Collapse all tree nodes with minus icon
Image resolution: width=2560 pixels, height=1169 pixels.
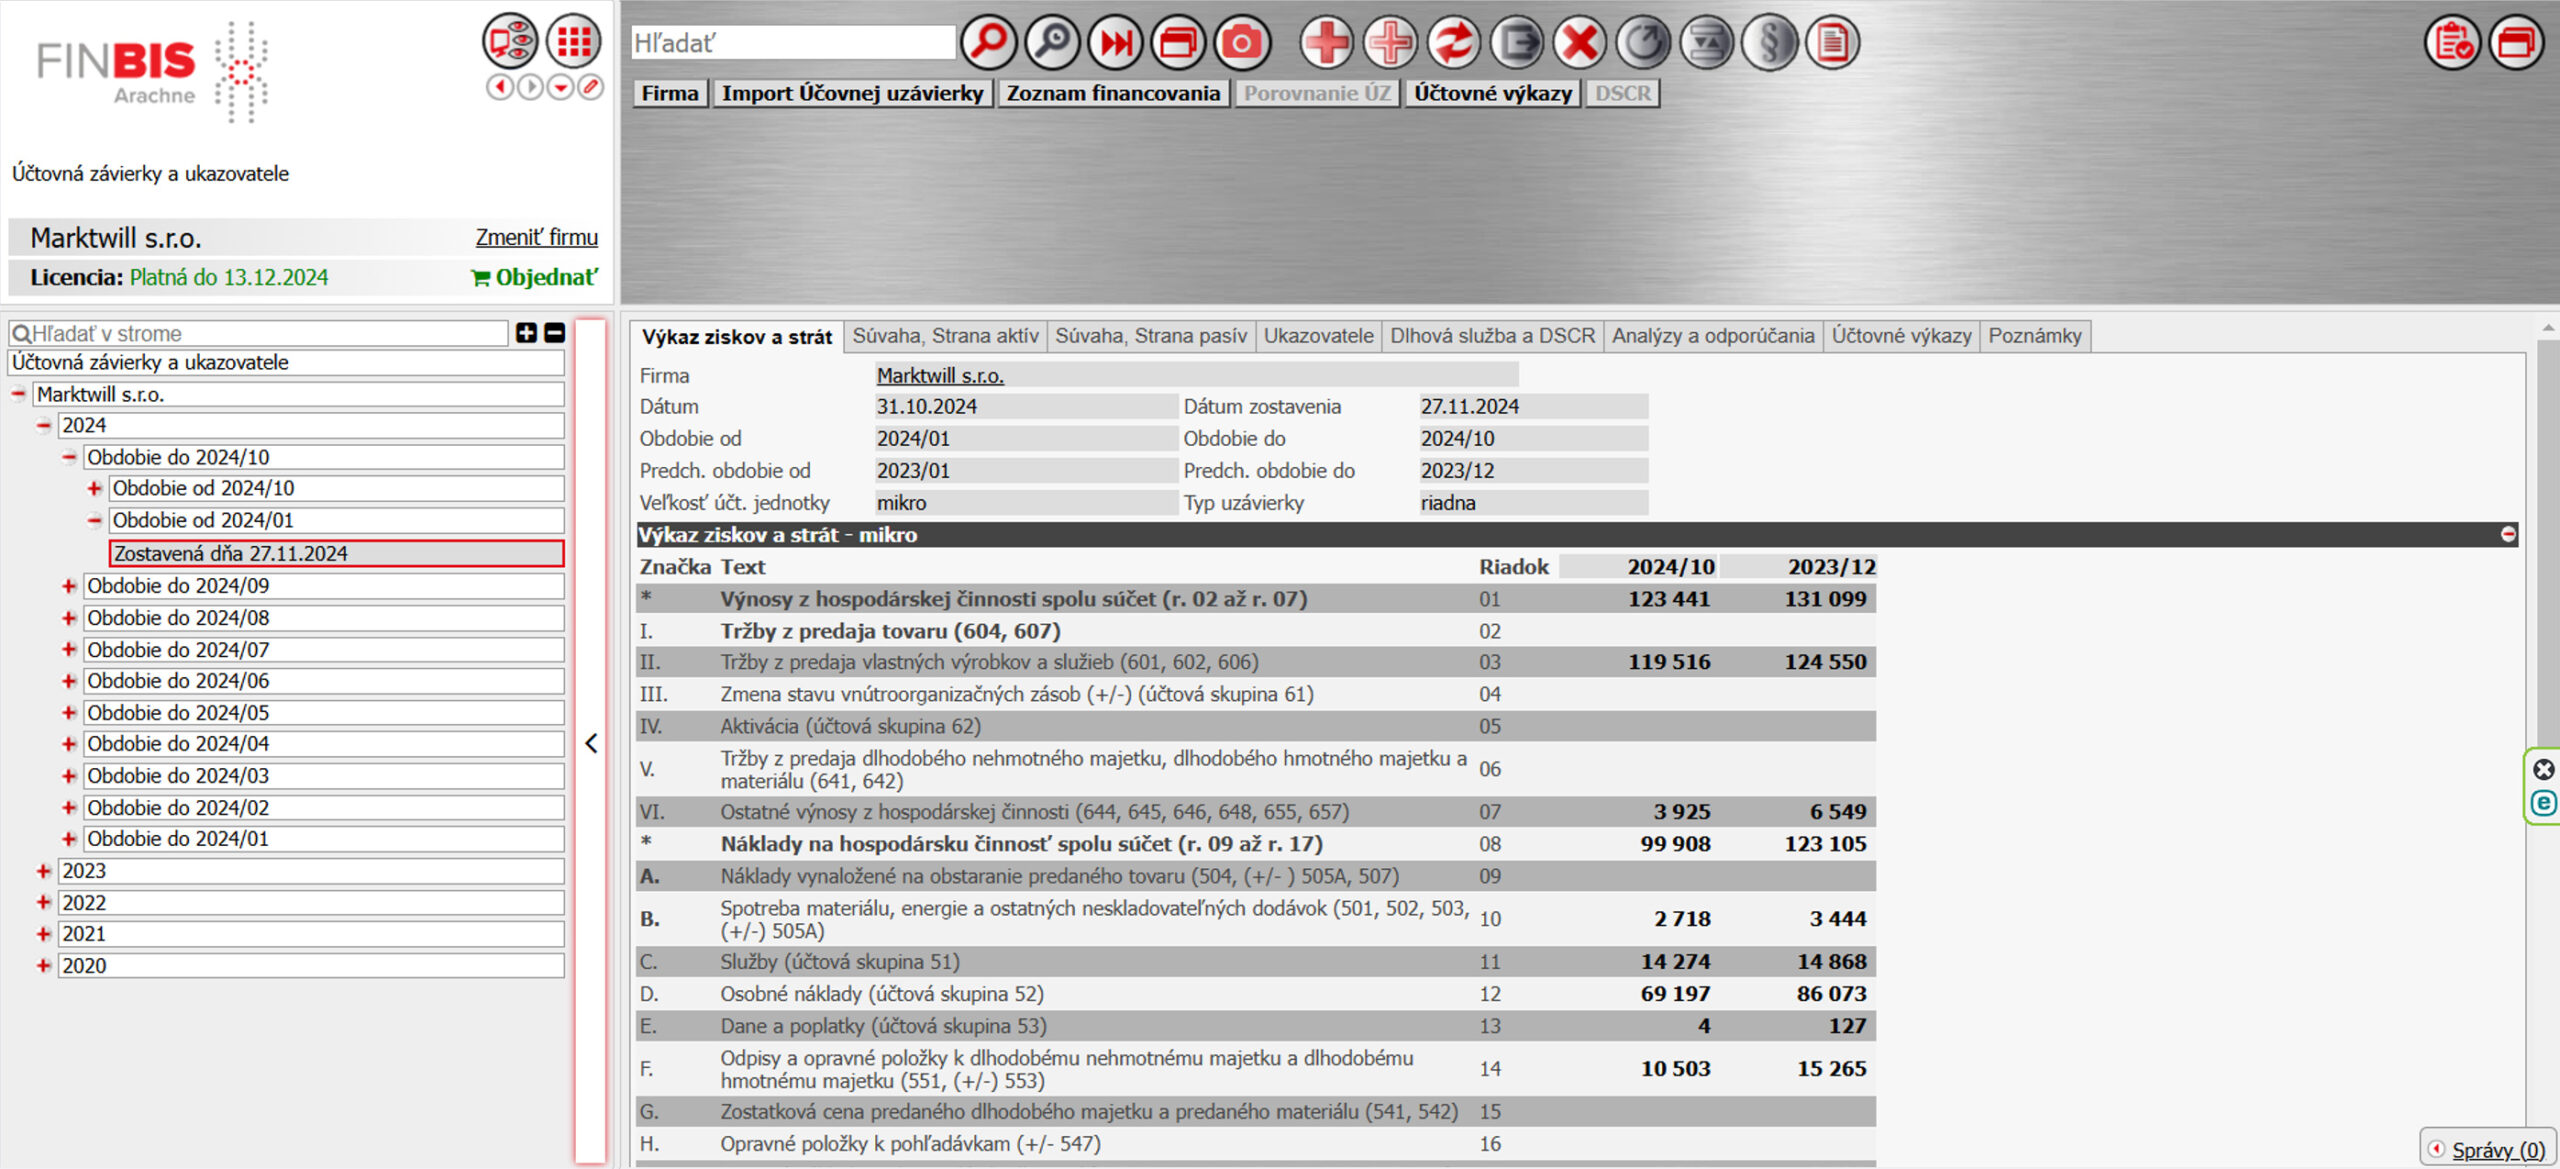[555, 333]
